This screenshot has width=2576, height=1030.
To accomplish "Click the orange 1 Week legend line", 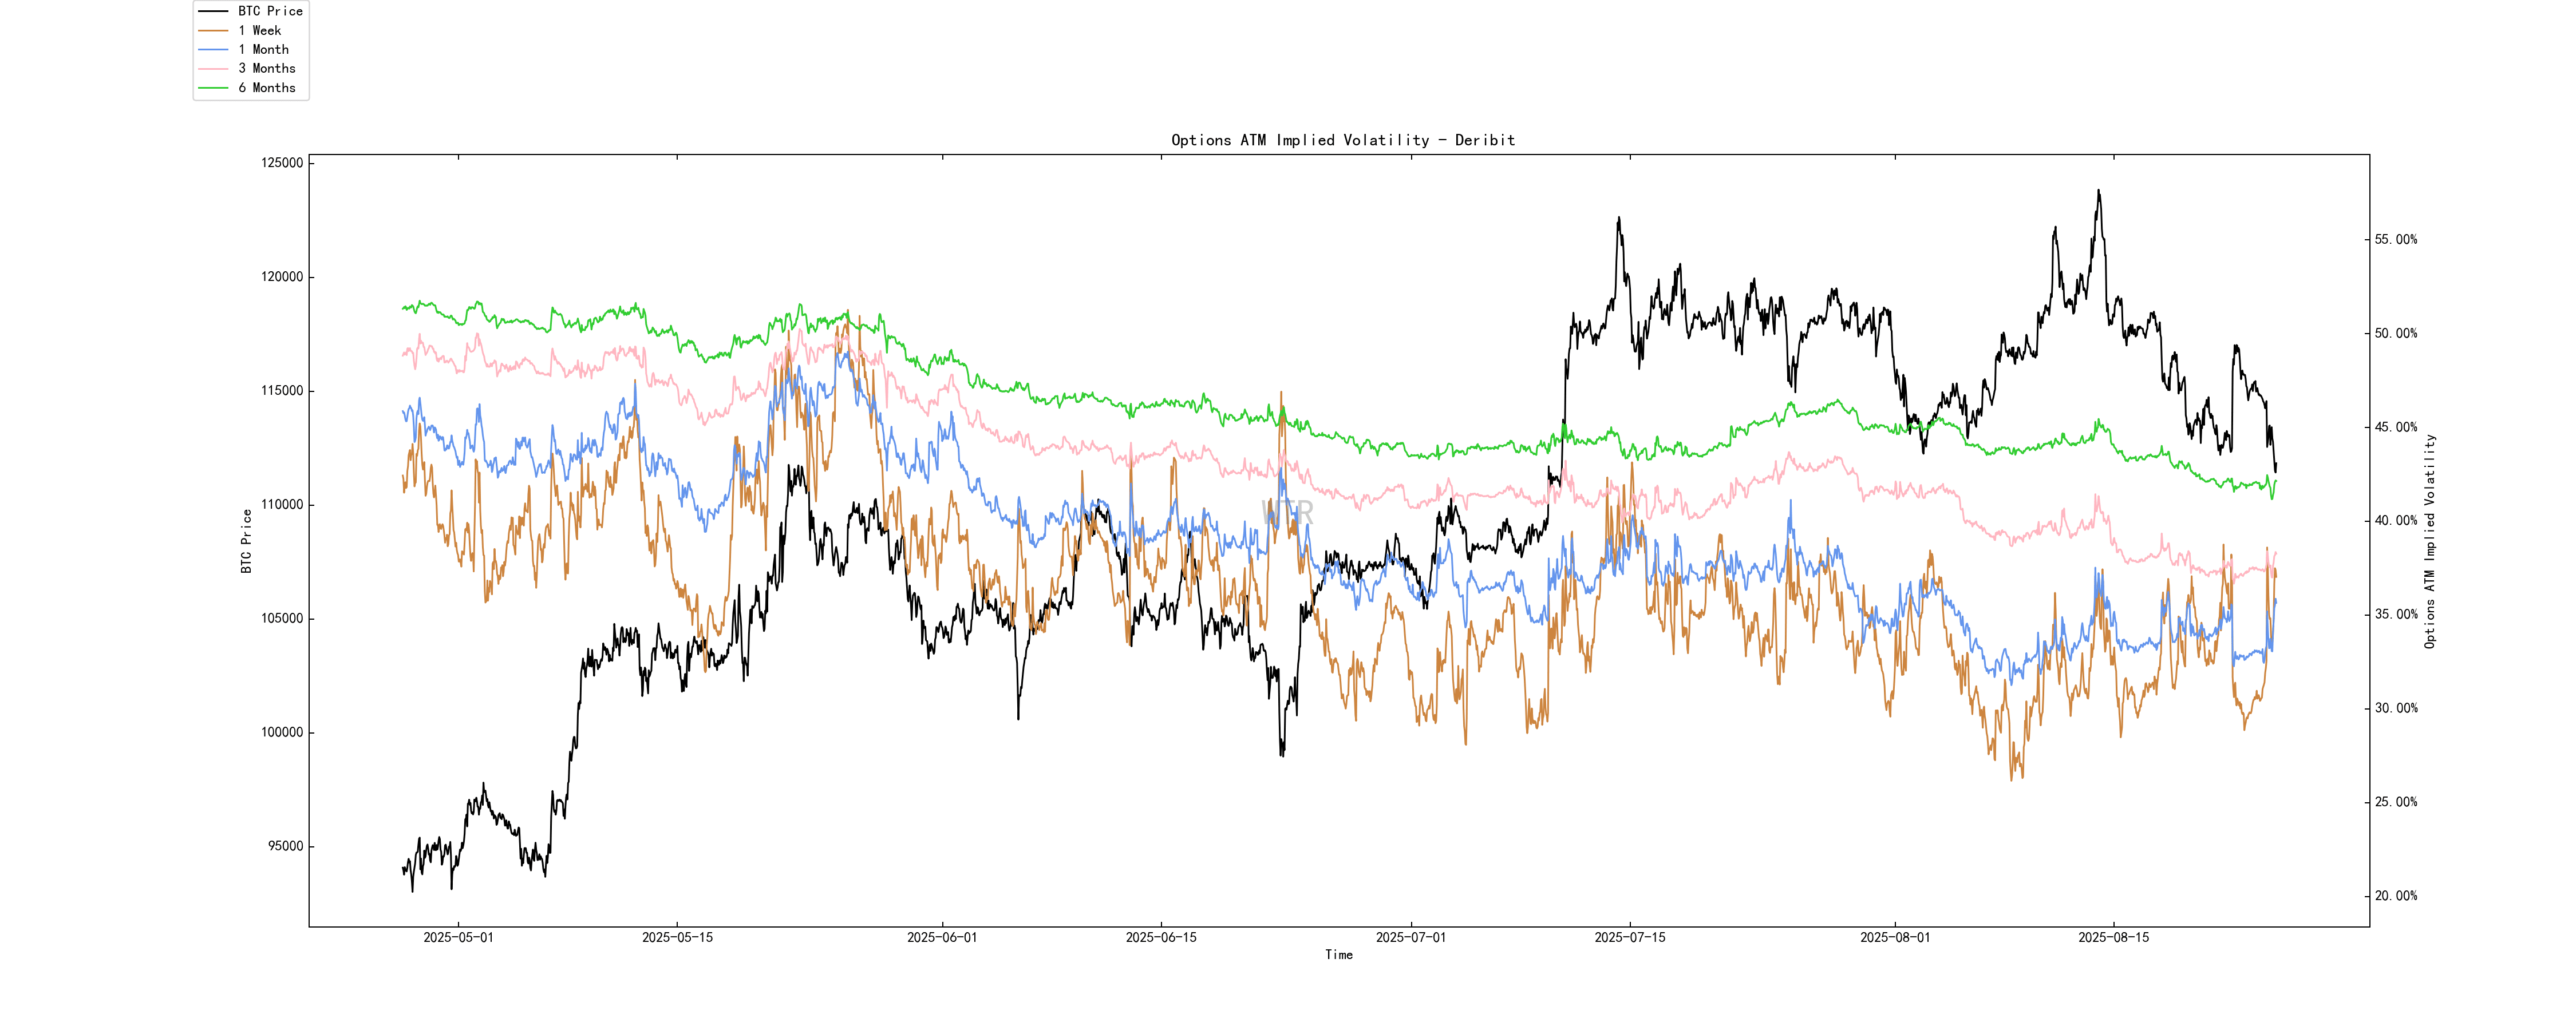I will click(x=213, y=30).
